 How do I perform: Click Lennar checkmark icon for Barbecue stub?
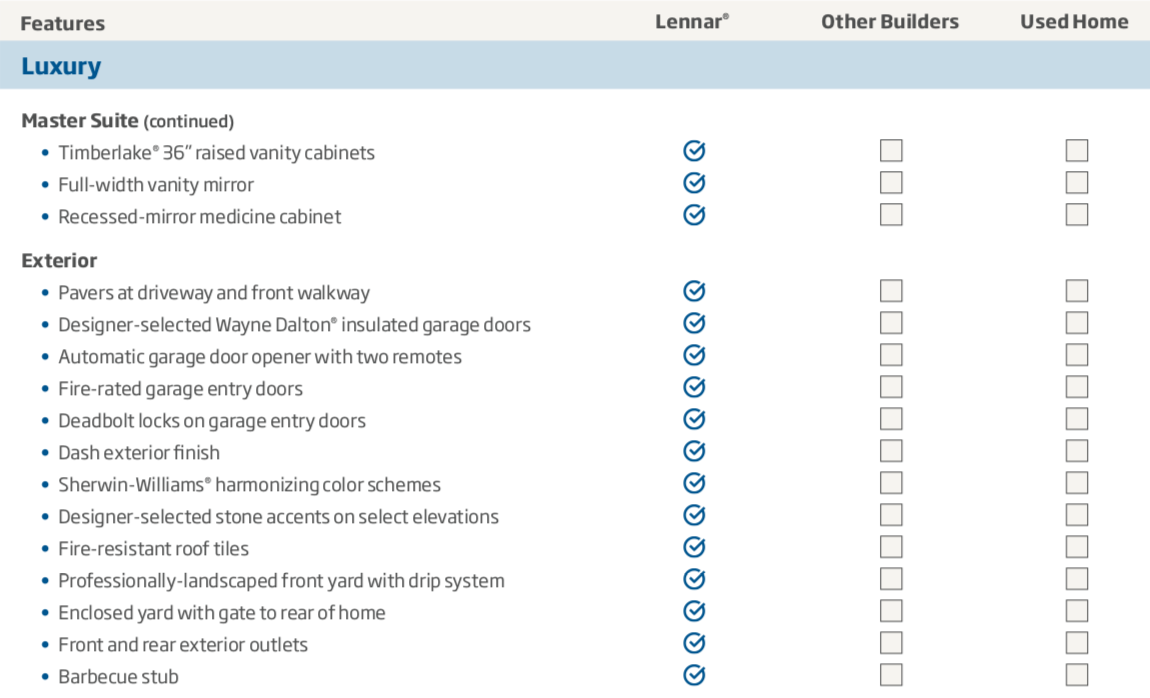coord(694,675)
